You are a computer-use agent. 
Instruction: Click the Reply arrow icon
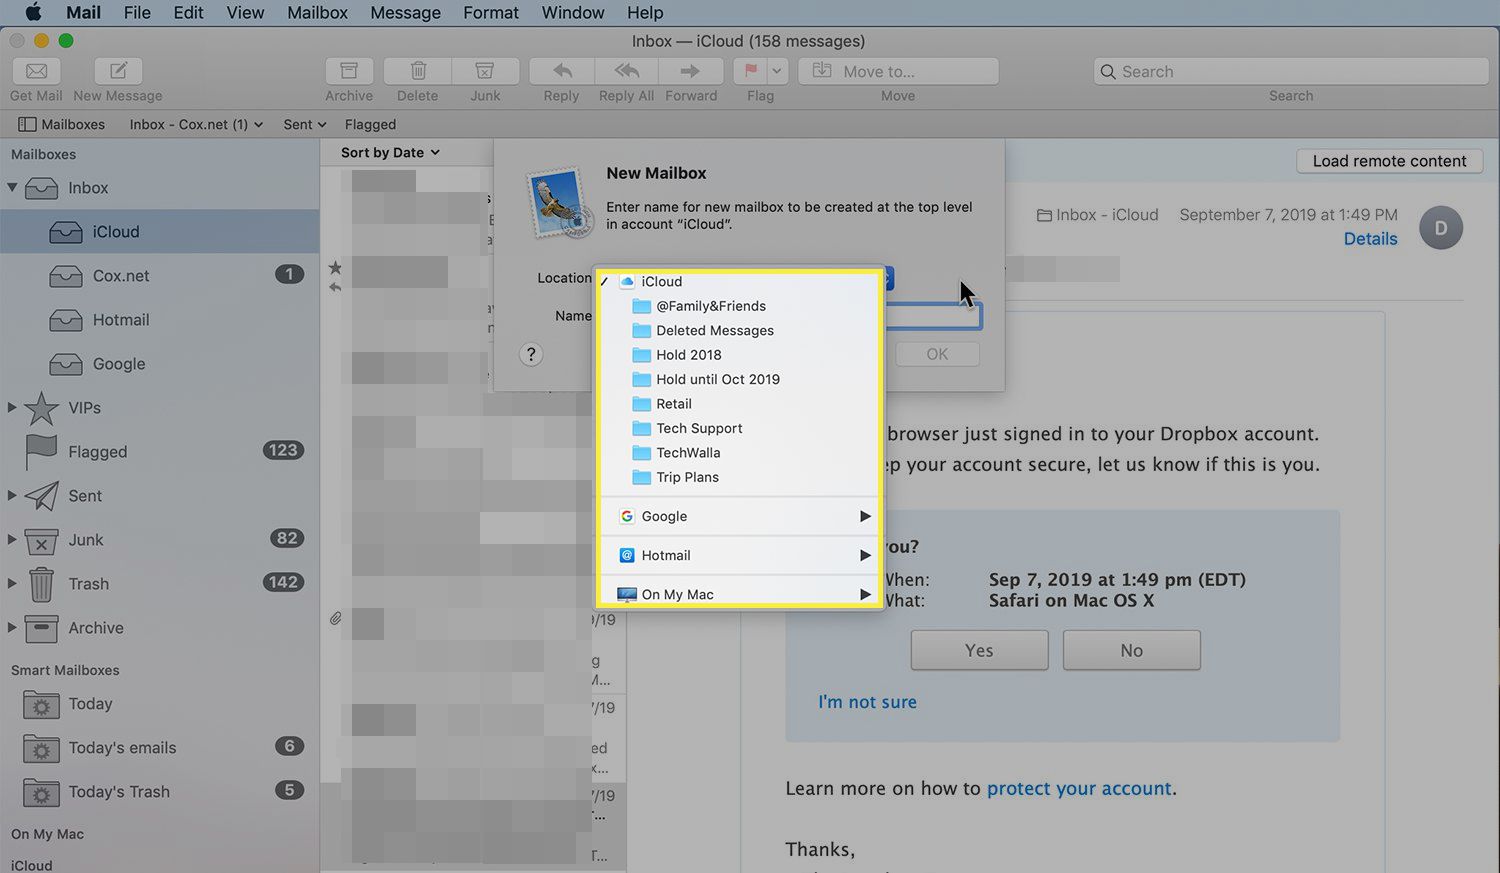562,71
